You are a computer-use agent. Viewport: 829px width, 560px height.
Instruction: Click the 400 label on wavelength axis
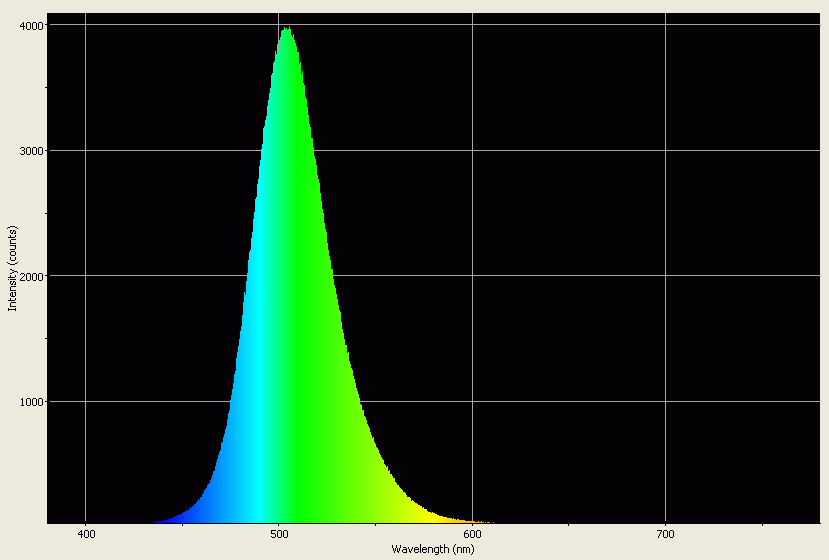click(86, 536)
